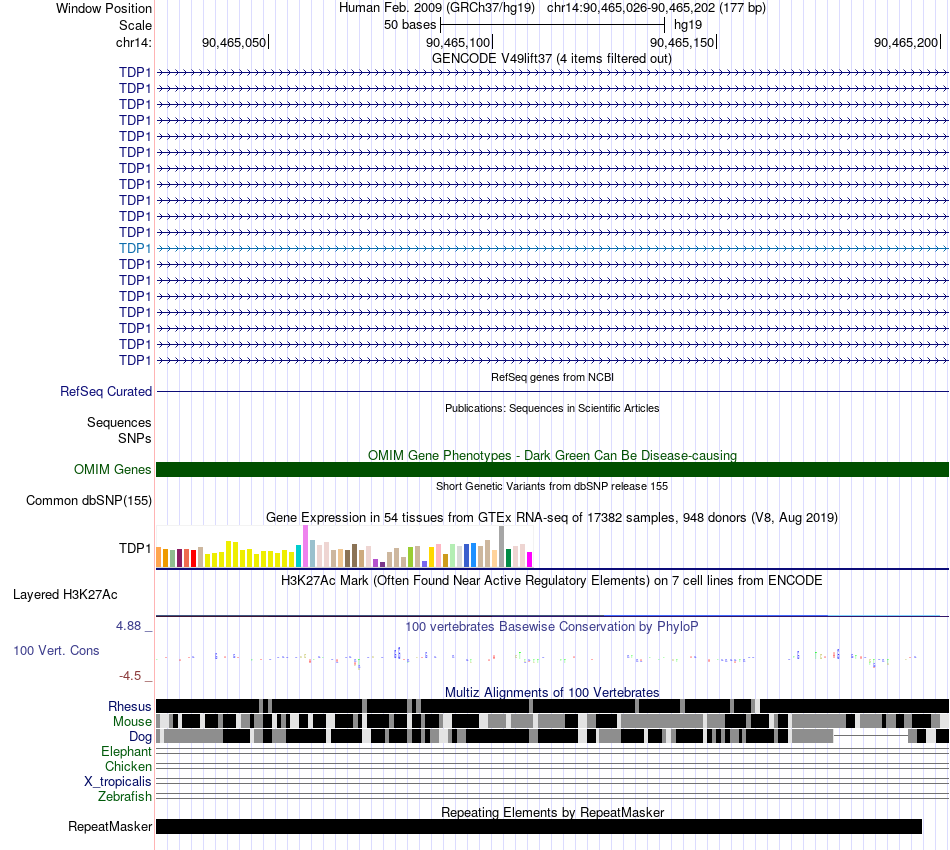This screenshot has width=950, height=850.
Task: Click the light-blue highlighted TDP1 transcript label
Action: [x=135, y=248]
